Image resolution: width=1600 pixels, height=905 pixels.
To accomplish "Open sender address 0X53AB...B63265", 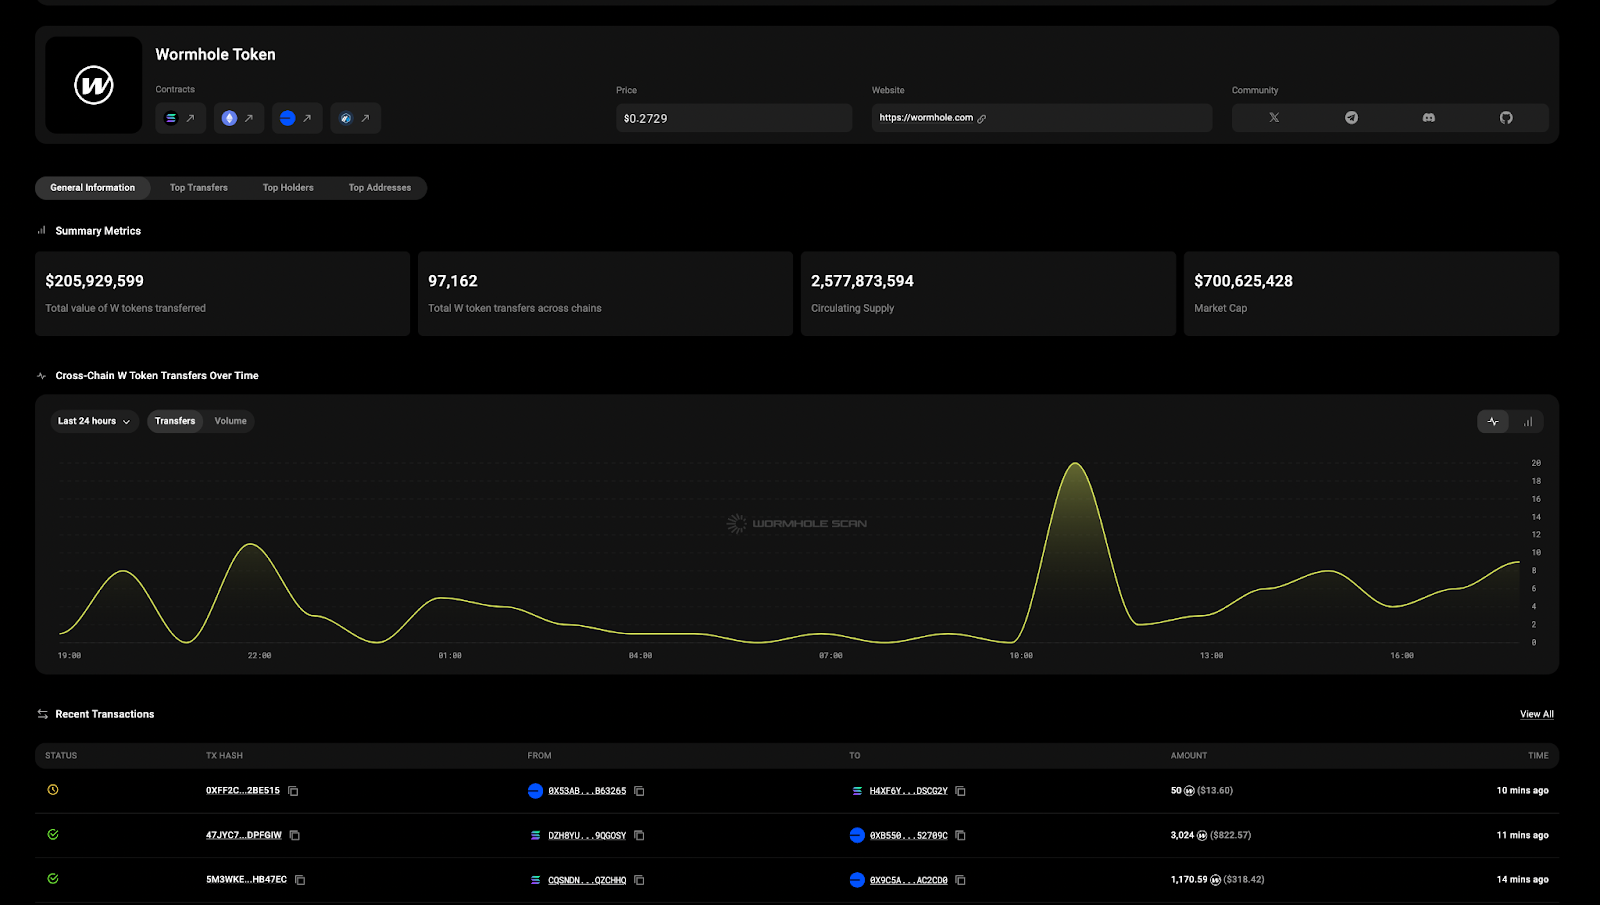I will coord(587,791).
